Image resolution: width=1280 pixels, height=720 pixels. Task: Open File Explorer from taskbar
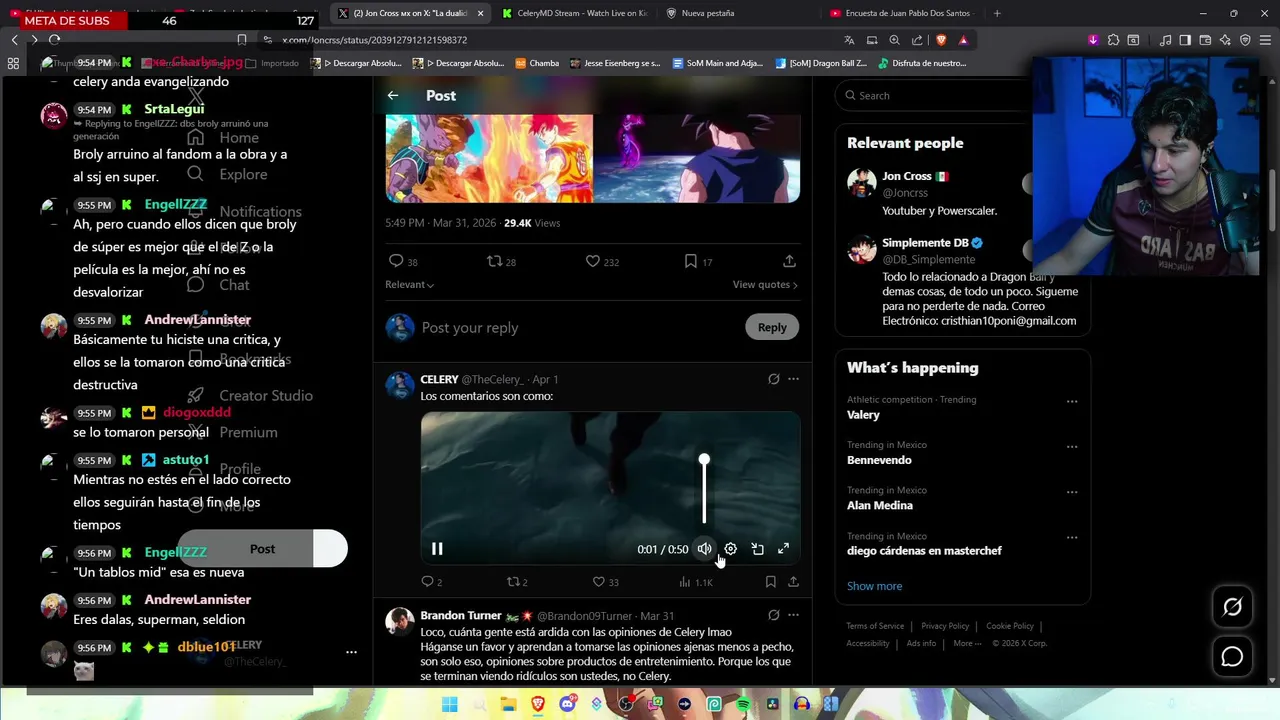pos(508,704)
